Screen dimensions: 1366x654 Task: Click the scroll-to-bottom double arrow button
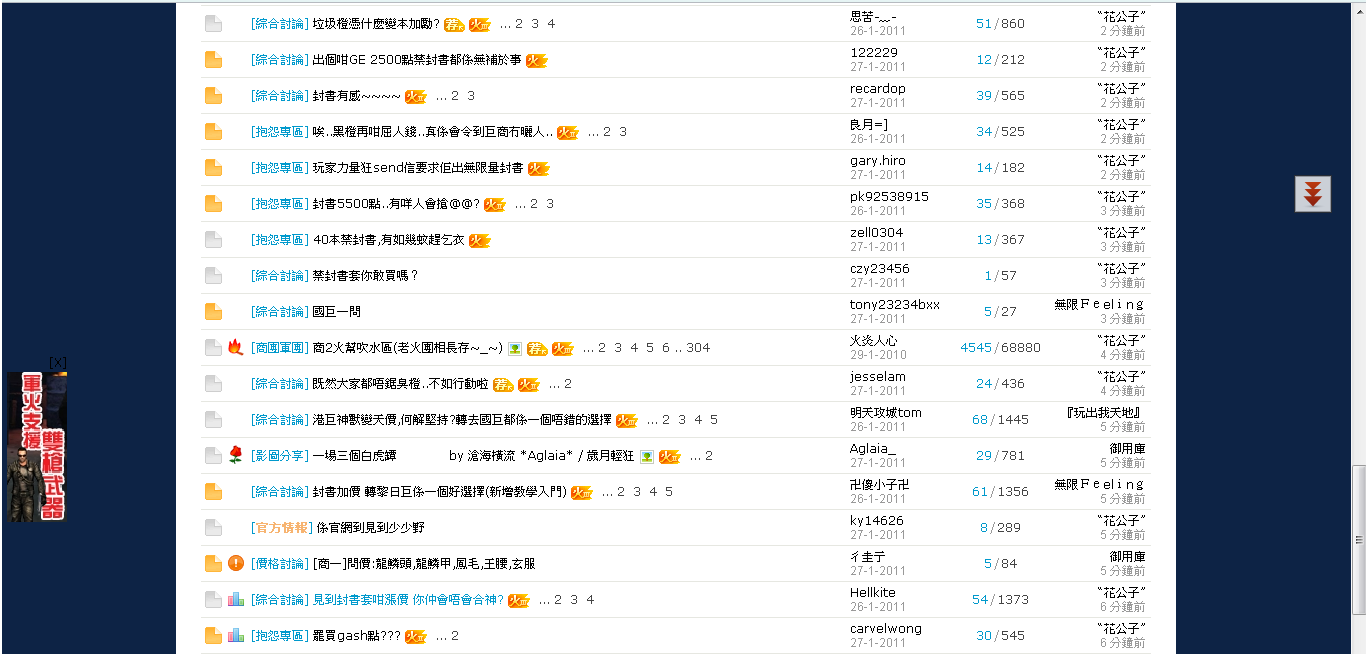[x=1313, y=194]
